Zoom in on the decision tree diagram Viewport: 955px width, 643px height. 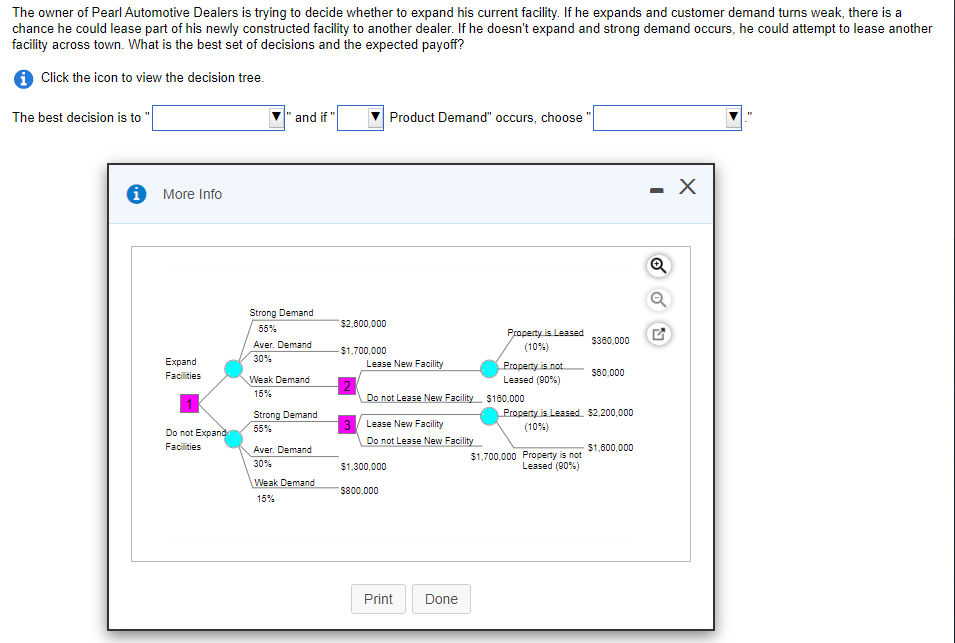click(658, 265)
